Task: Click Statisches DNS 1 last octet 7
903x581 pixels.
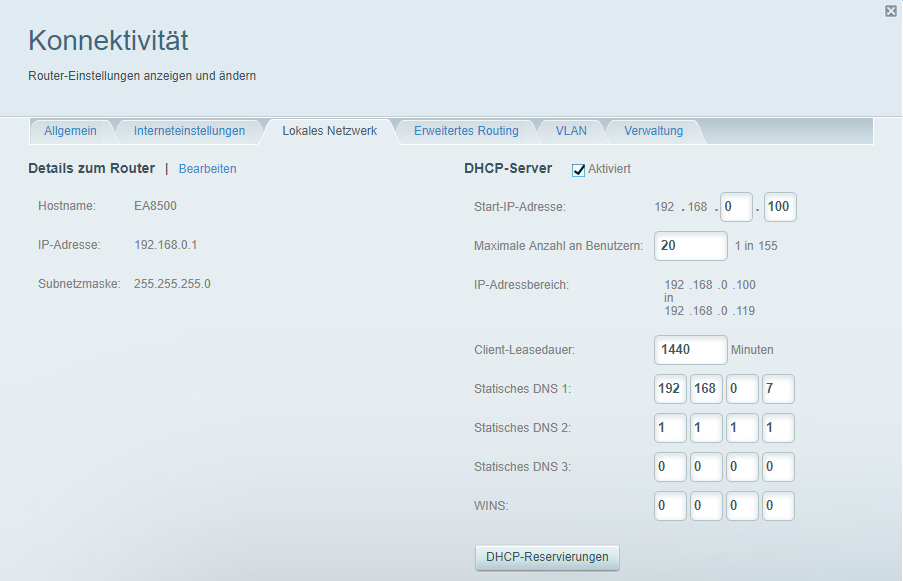Action: 779,389
